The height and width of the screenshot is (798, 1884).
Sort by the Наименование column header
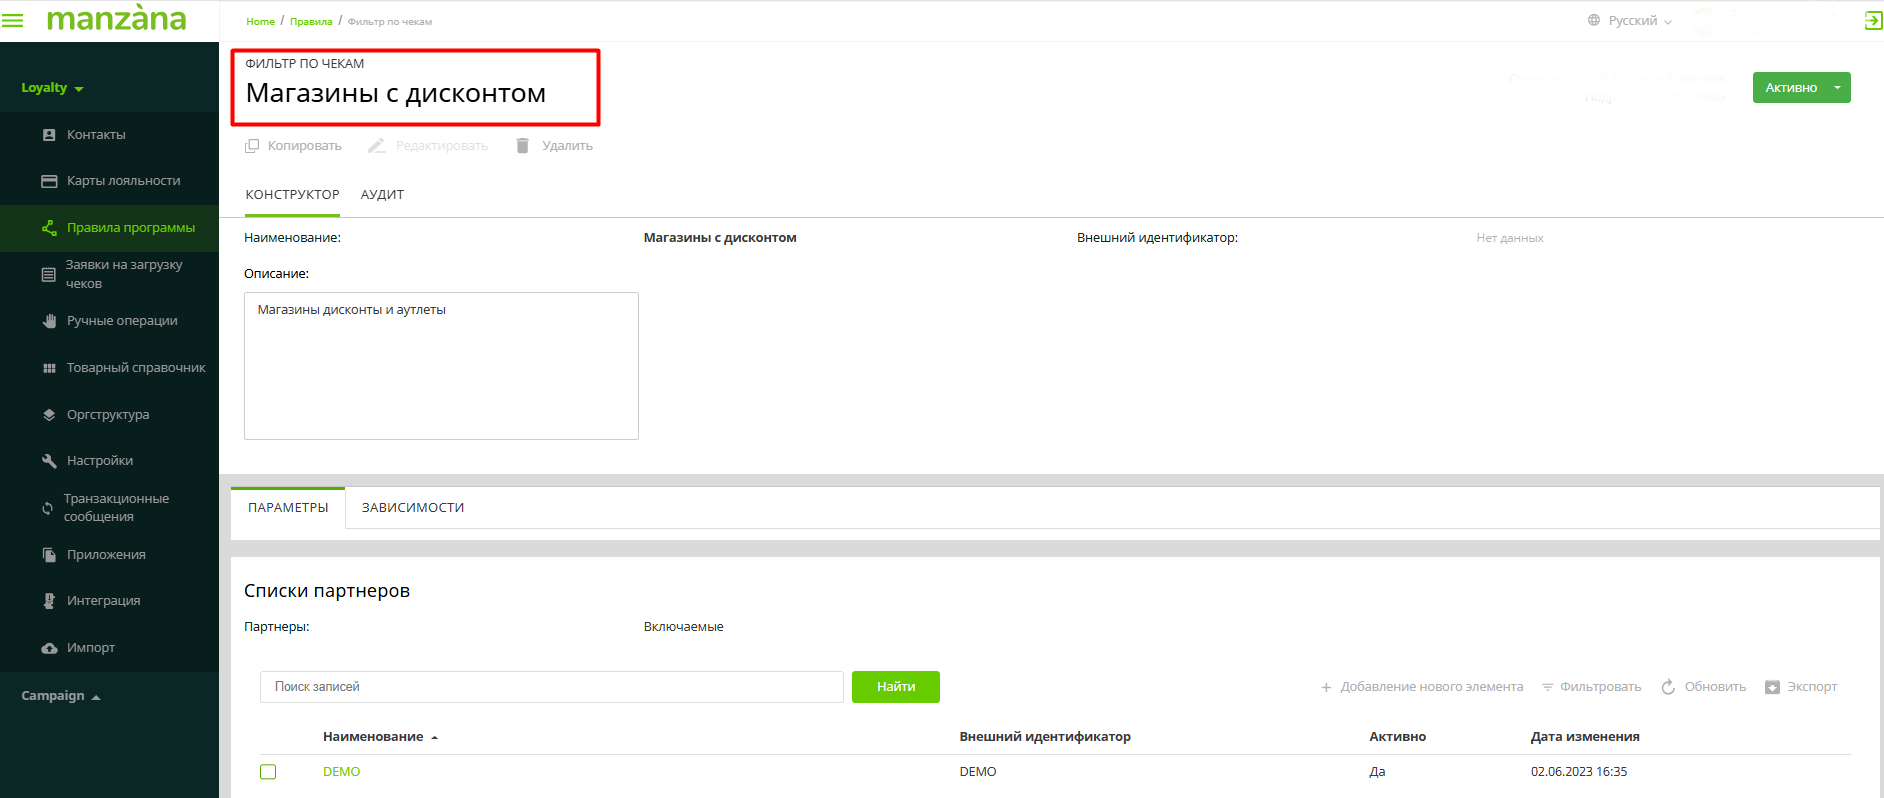[x=373, y=737]
